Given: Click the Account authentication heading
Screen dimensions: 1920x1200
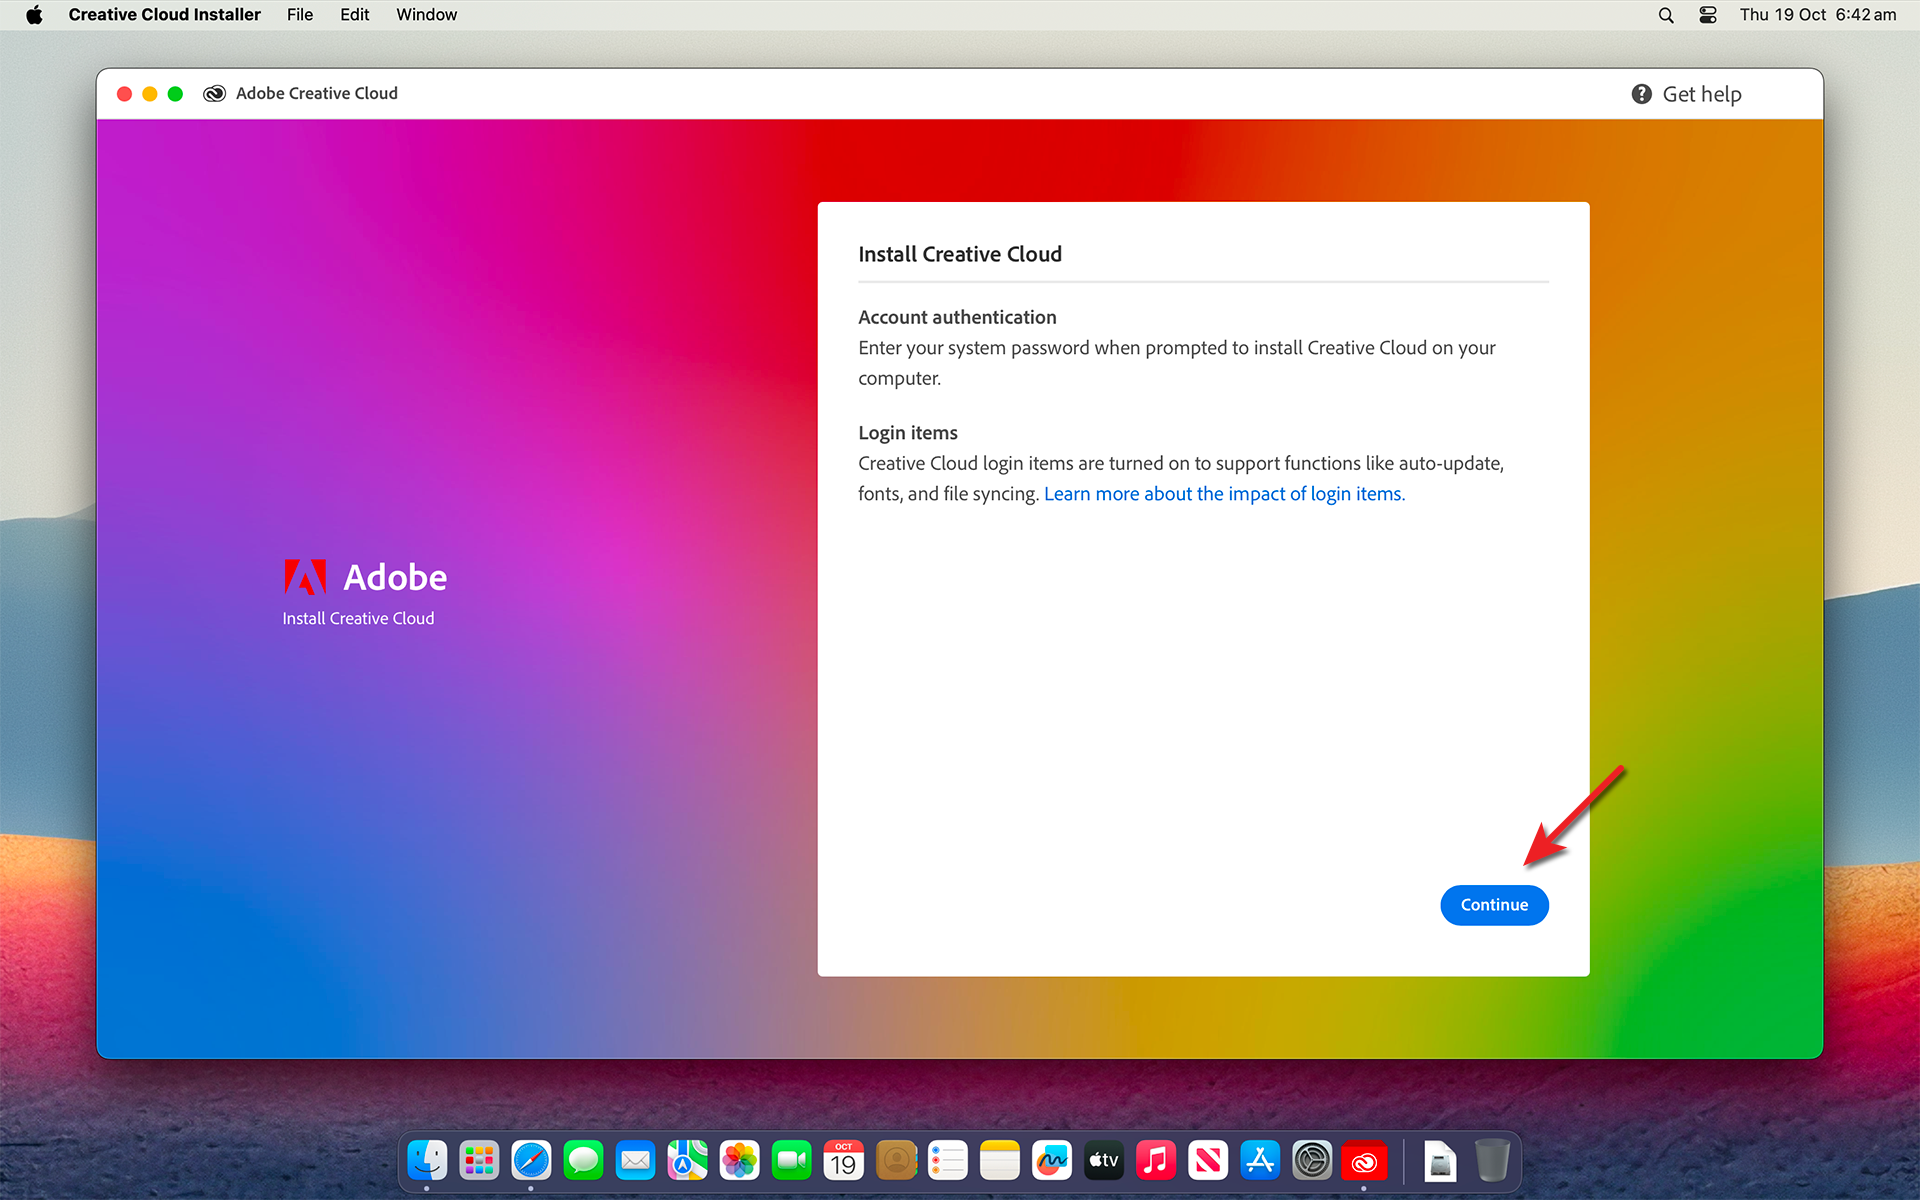Looking at the screenshot, I should tap(957, 317).
